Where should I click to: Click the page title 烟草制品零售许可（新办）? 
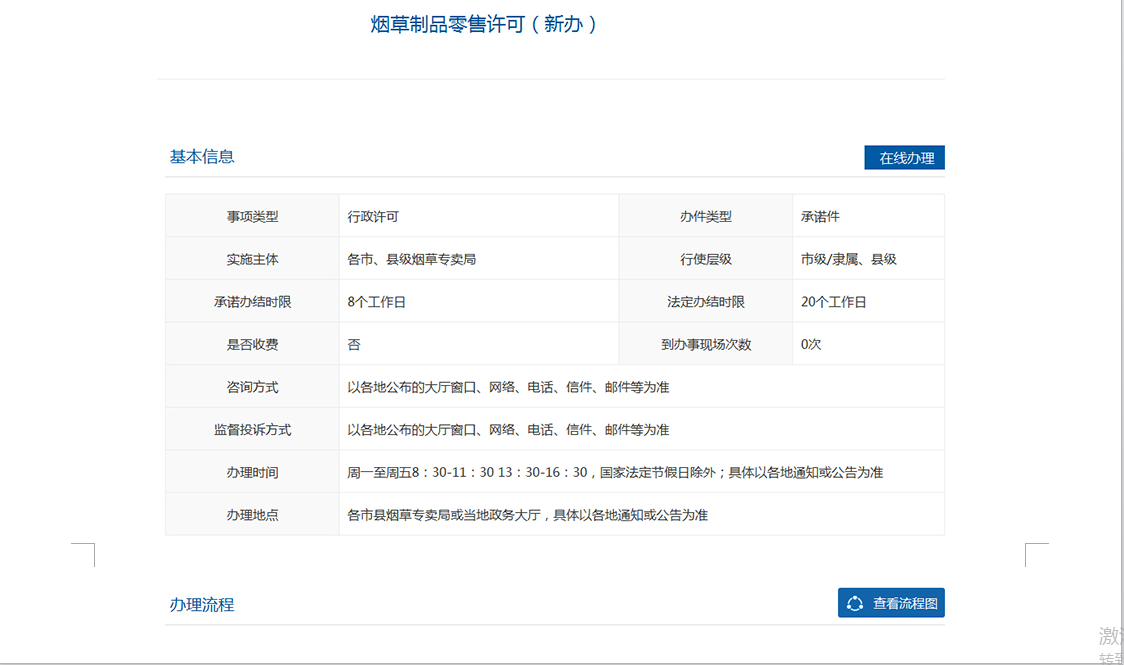[484, 25]
